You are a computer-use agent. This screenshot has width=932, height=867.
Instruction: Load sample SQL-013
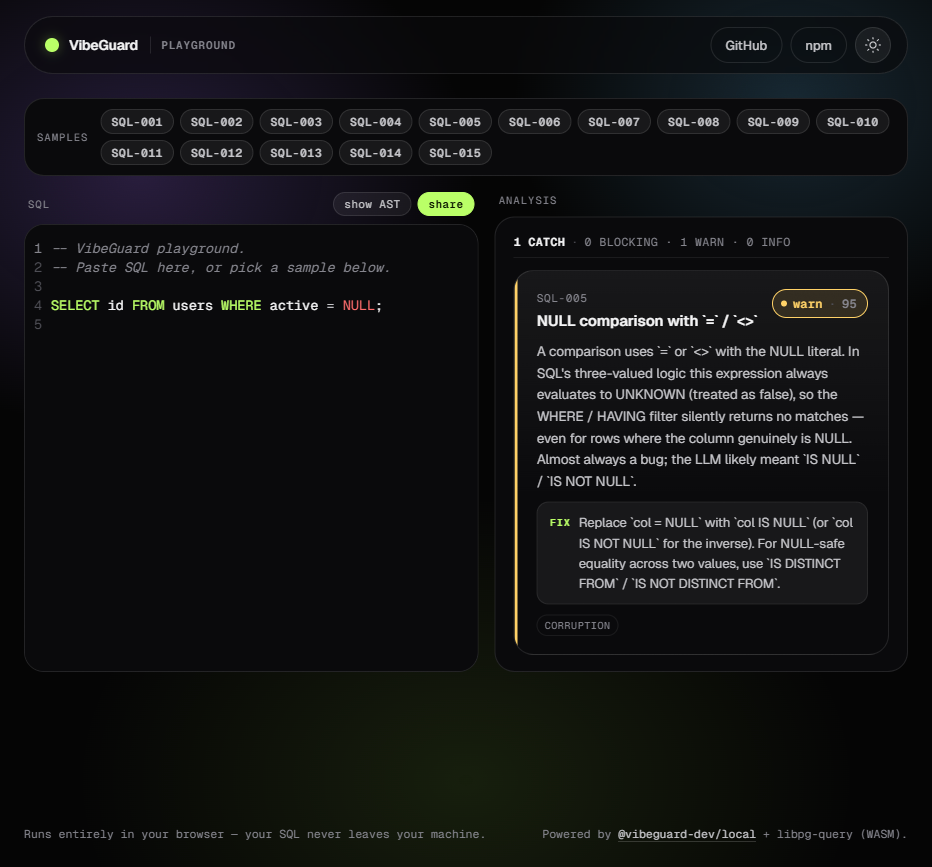coord(296,153)
